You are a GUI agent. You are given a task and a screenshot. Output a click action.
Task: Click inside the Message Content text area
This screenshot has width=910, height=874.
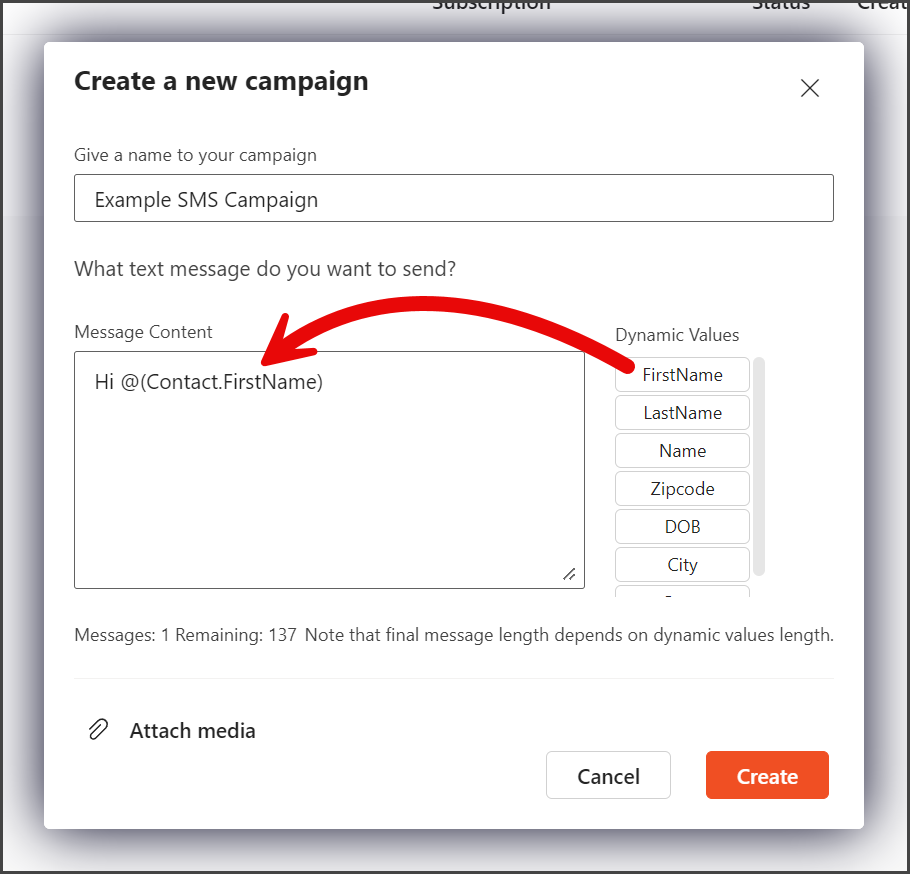click(x=329, y=470)
